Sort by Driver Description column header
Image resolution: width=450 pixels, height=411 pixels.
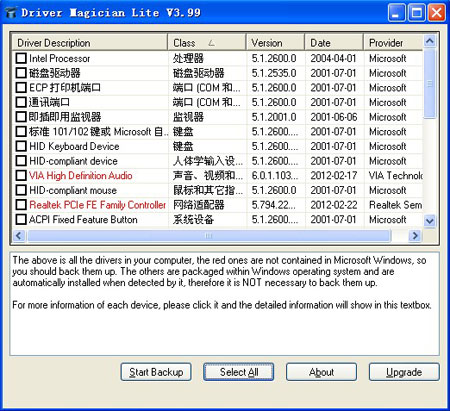tap(90, 43)
